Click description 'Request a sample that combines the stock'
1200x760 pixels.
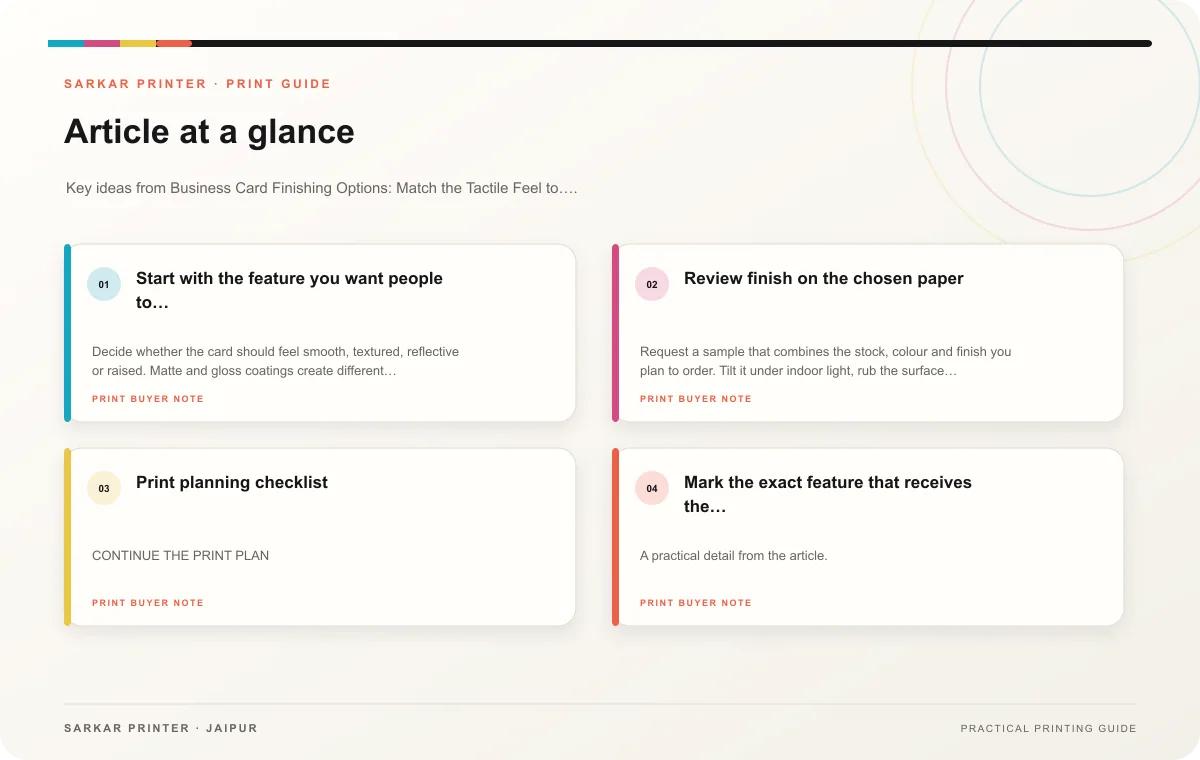coord(826,361)
